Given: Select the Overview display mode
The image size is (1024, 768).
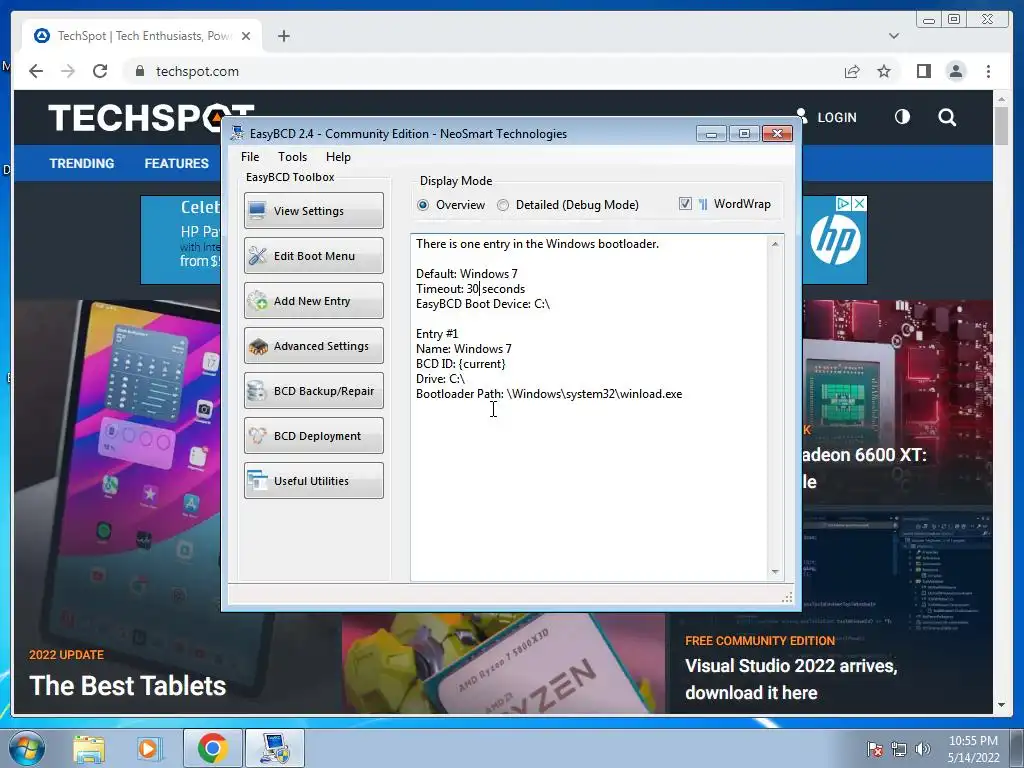Looking at the screenshot, I should point(423,205).
